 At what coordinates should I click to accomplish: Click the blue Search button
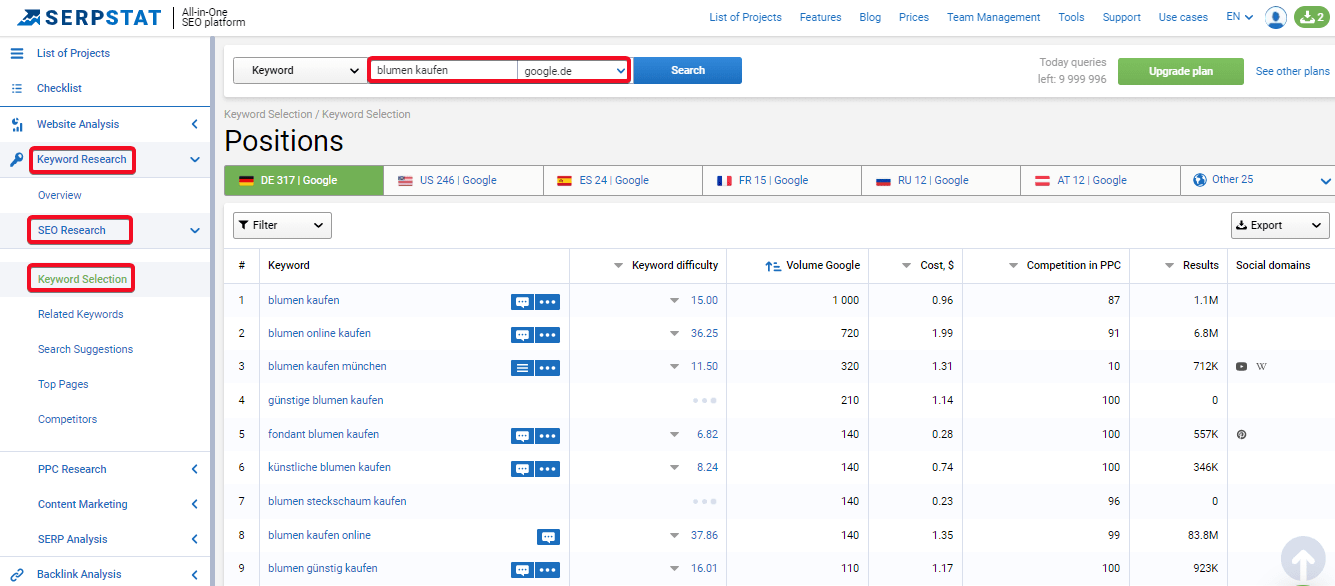click(x=688, y=70)
